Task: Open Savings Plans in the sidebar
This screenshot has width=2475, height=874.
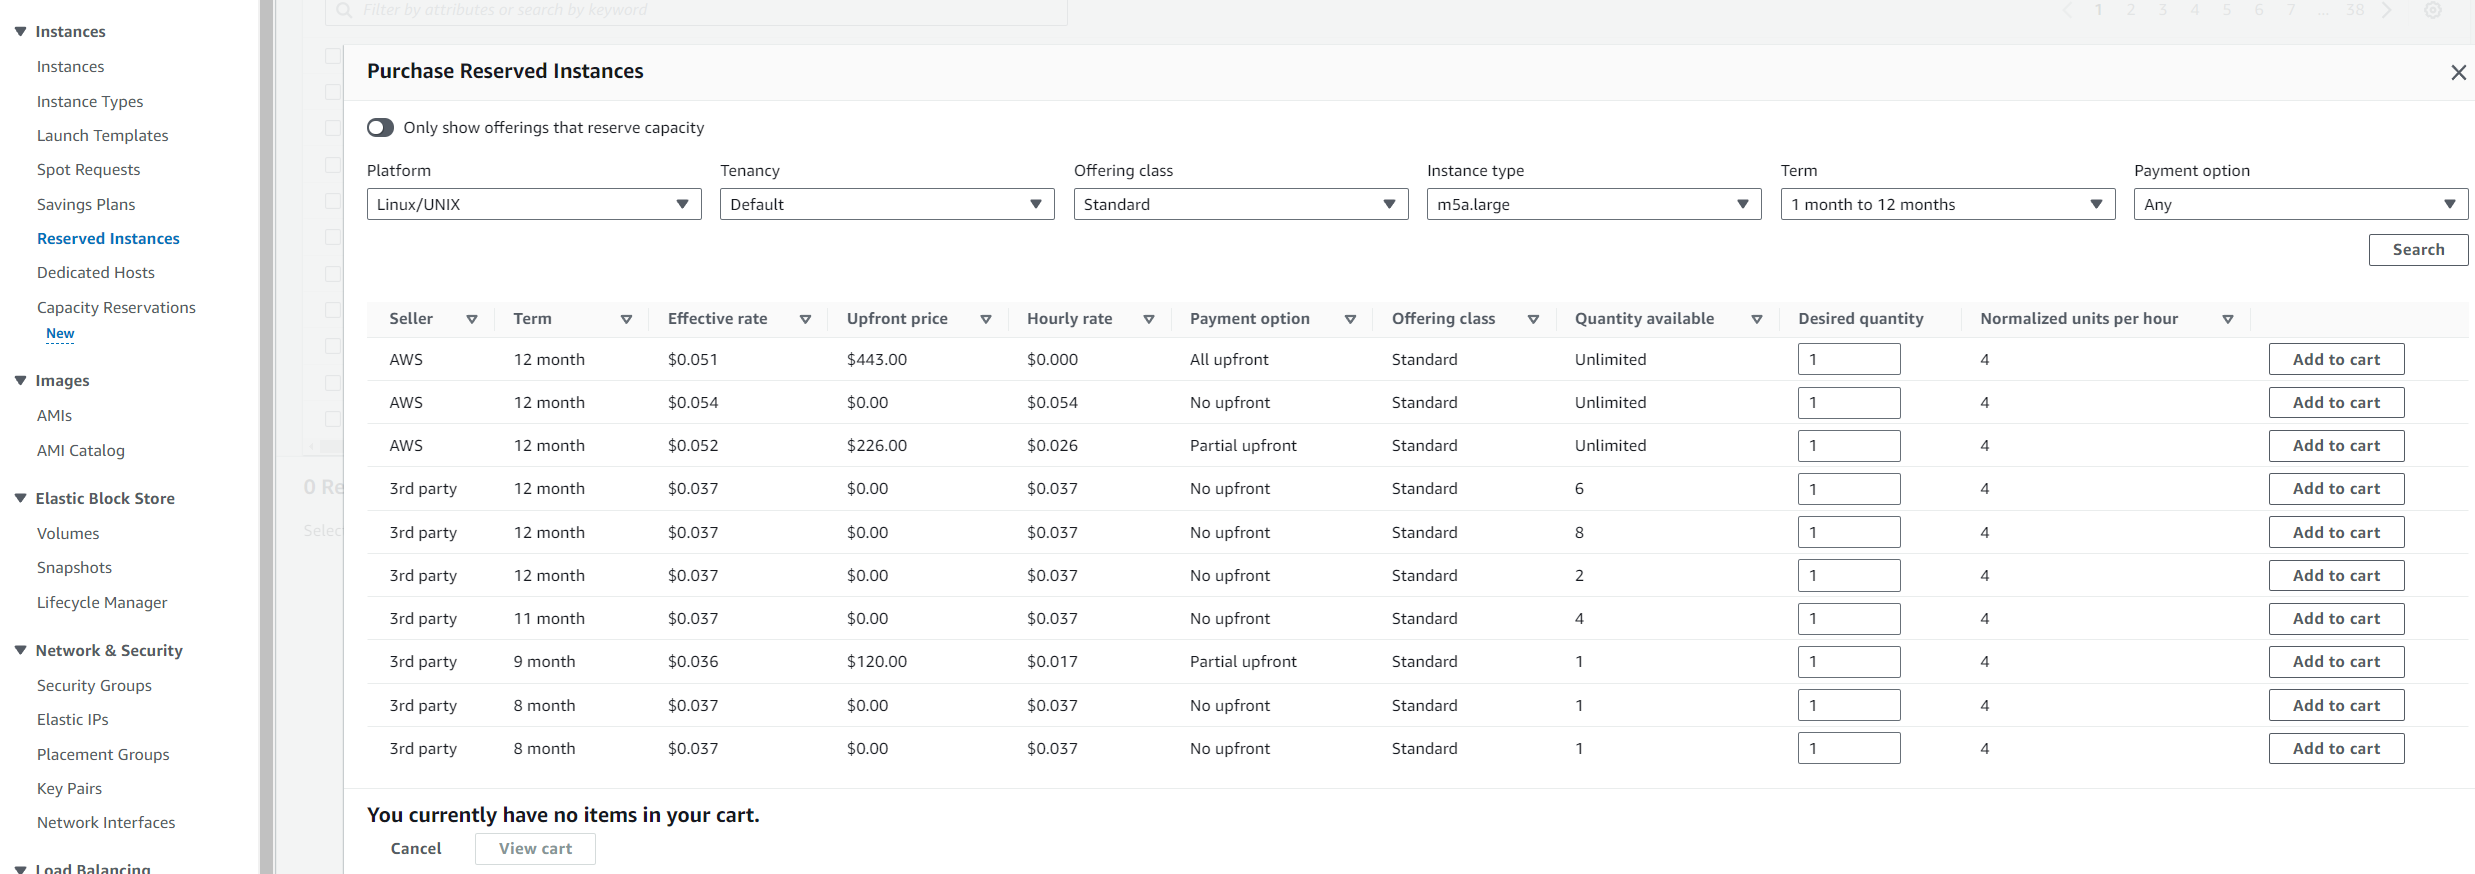Action: tap(86, 204)
